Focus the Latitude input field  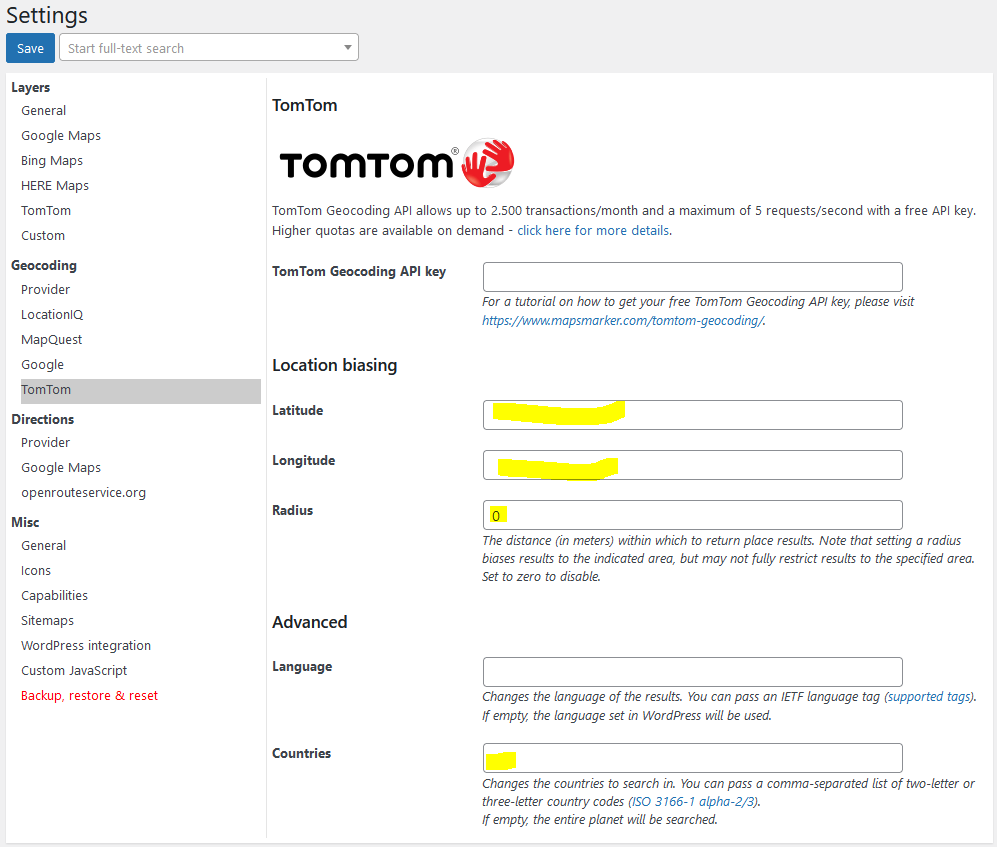point(692,415)
